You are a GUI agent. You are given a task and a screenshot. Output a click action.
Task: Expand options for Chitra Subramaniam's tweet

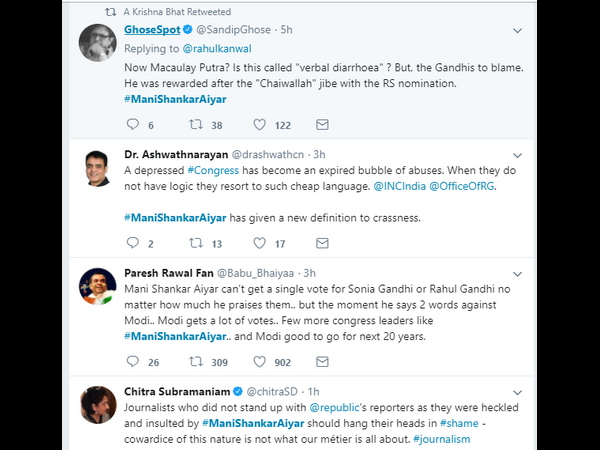(516, 390)
